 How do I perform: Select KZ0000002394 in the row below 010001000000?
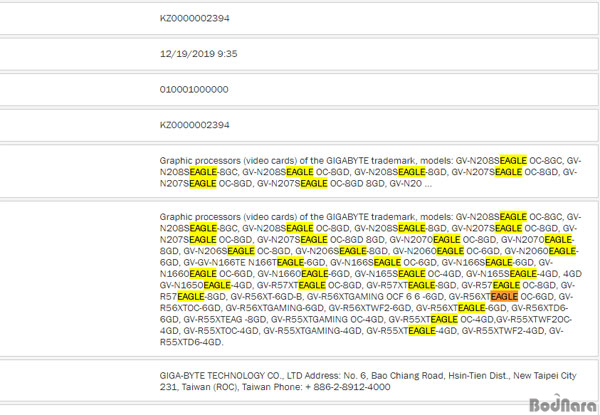click(x=194, y=125)
